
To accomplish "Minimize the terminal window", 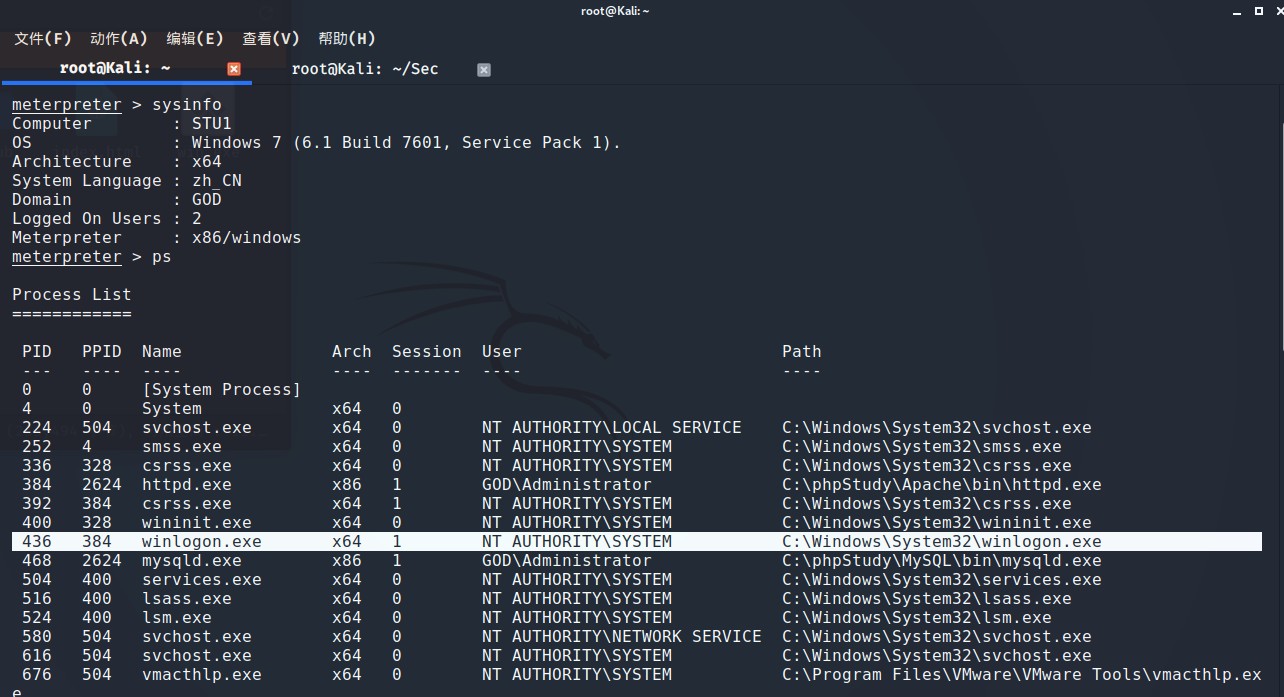I will pos(1235,11).
